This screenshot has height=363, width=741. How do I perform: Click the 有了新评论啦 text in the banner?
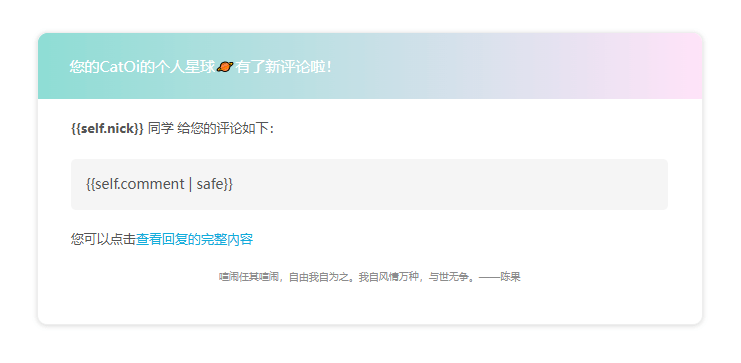point(283,67)
